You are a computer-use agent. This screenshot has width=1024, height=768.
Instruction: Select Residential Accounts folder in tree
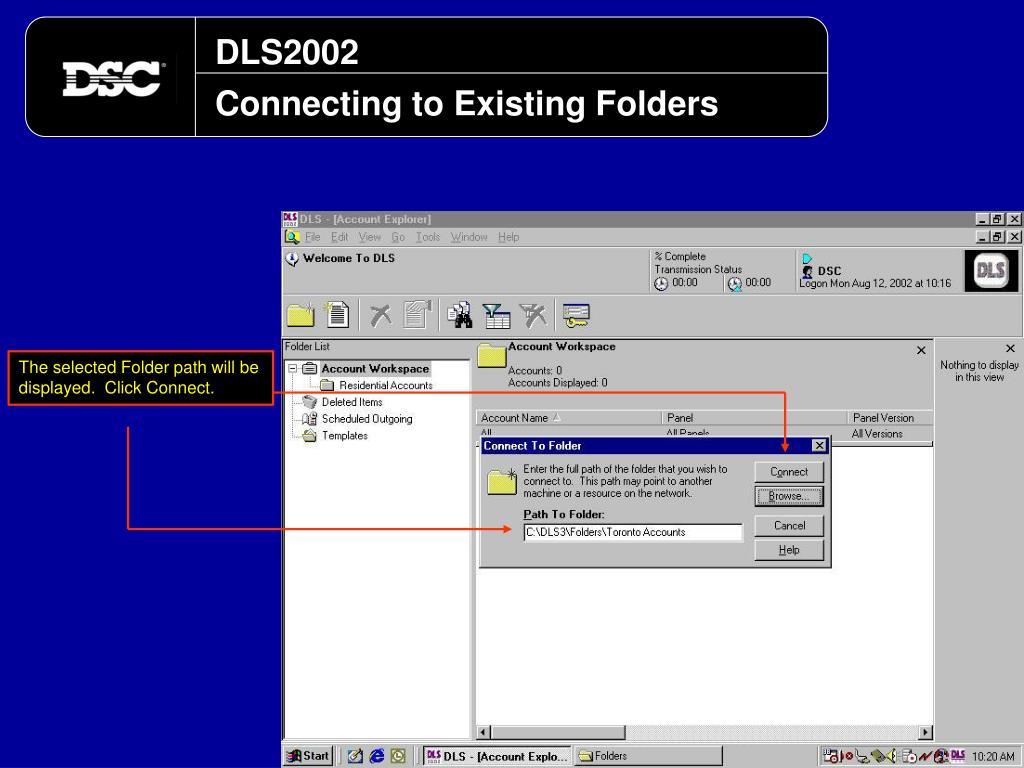click(x=385, y=385)
